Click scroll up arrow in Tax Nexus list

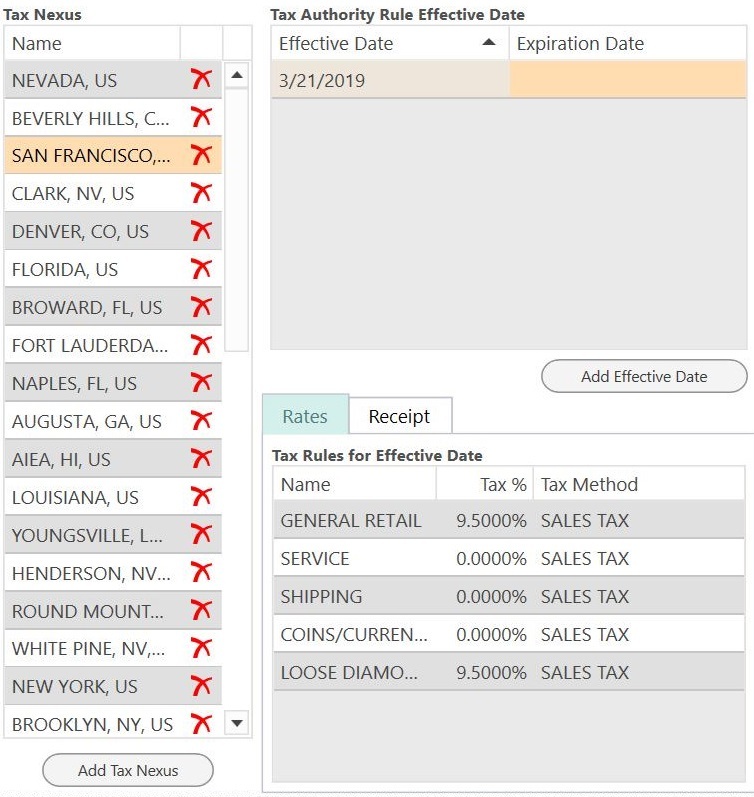coord(236,75)
